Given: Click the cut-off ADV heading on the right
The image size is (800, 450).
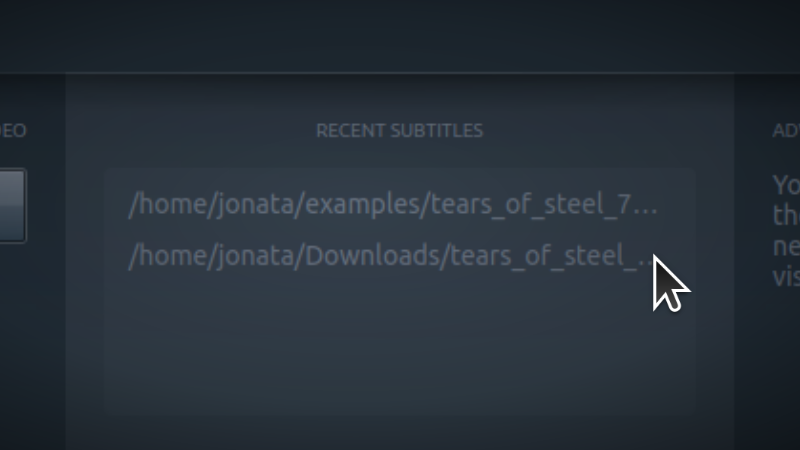Looking at the screenshot, I should 786,131.
